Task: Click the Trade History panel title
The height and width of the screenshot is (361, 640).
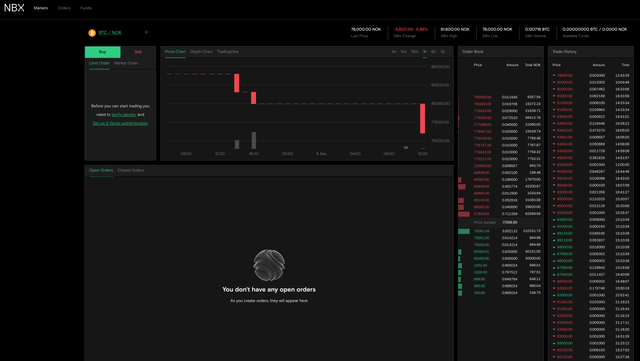Action: coord(564,52)
